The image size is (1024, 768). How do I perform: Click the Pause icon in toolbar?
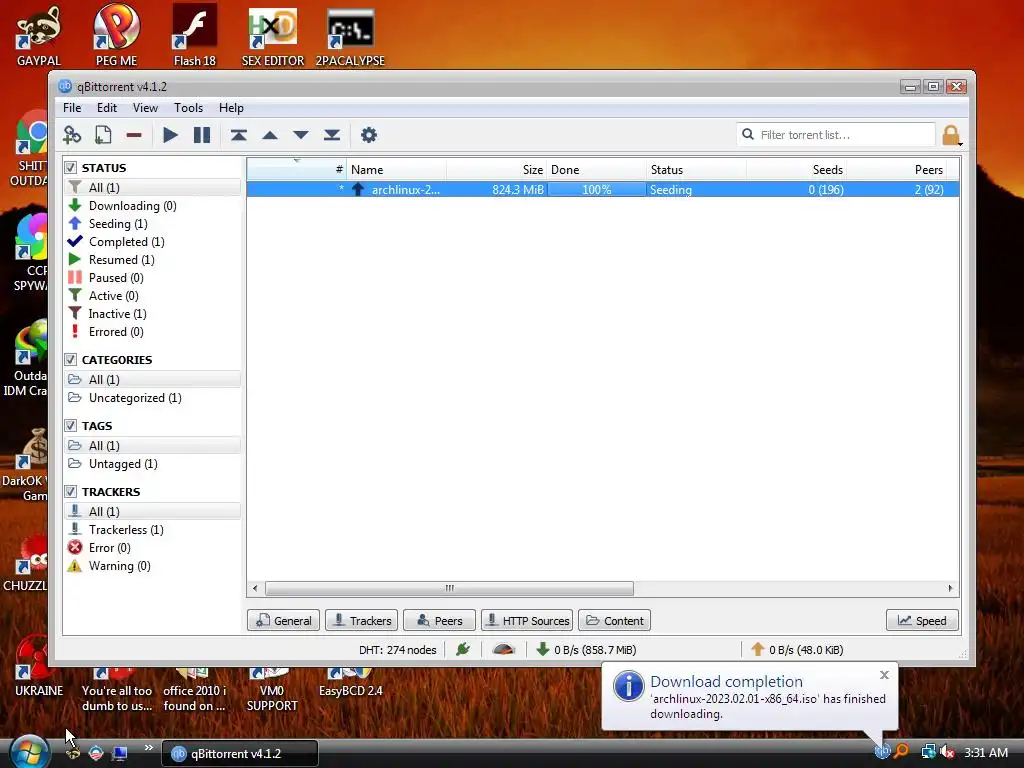202,135
